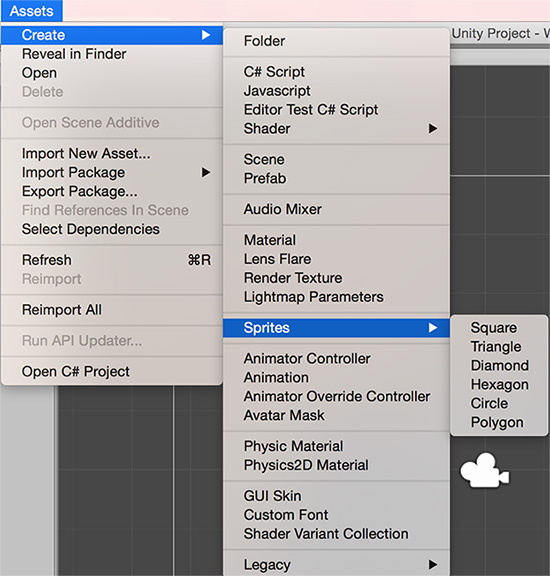Viewport: 550px width, 576px height.
Task: Create a Polygon sprite
Action: [499, 422]
